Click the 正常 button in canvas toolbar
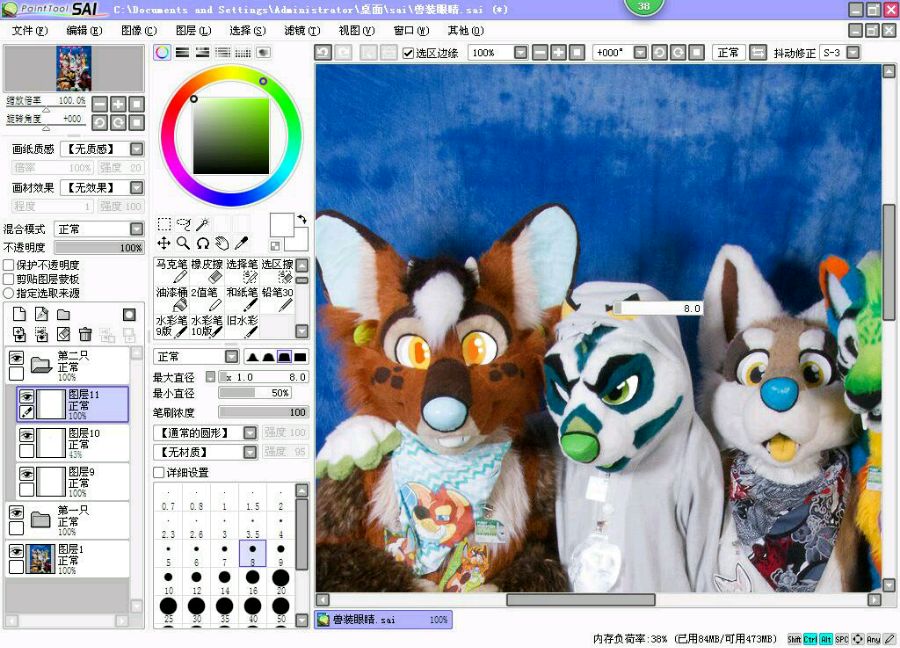This screenshot has height=648, width=900. (x=728, y=52)
